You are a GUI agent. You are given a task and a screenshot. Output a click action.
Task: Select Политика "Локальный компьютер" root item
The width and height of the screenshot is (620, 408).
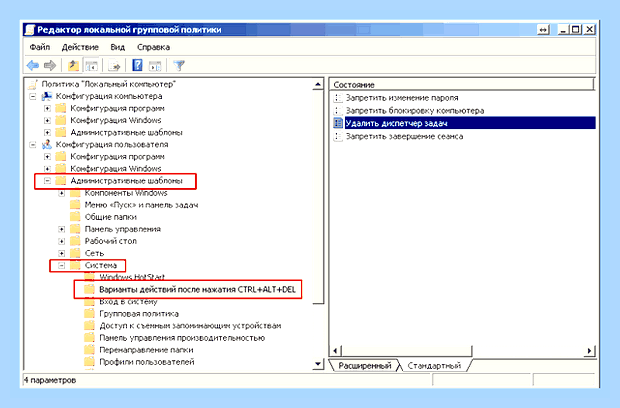click(108, 84)
